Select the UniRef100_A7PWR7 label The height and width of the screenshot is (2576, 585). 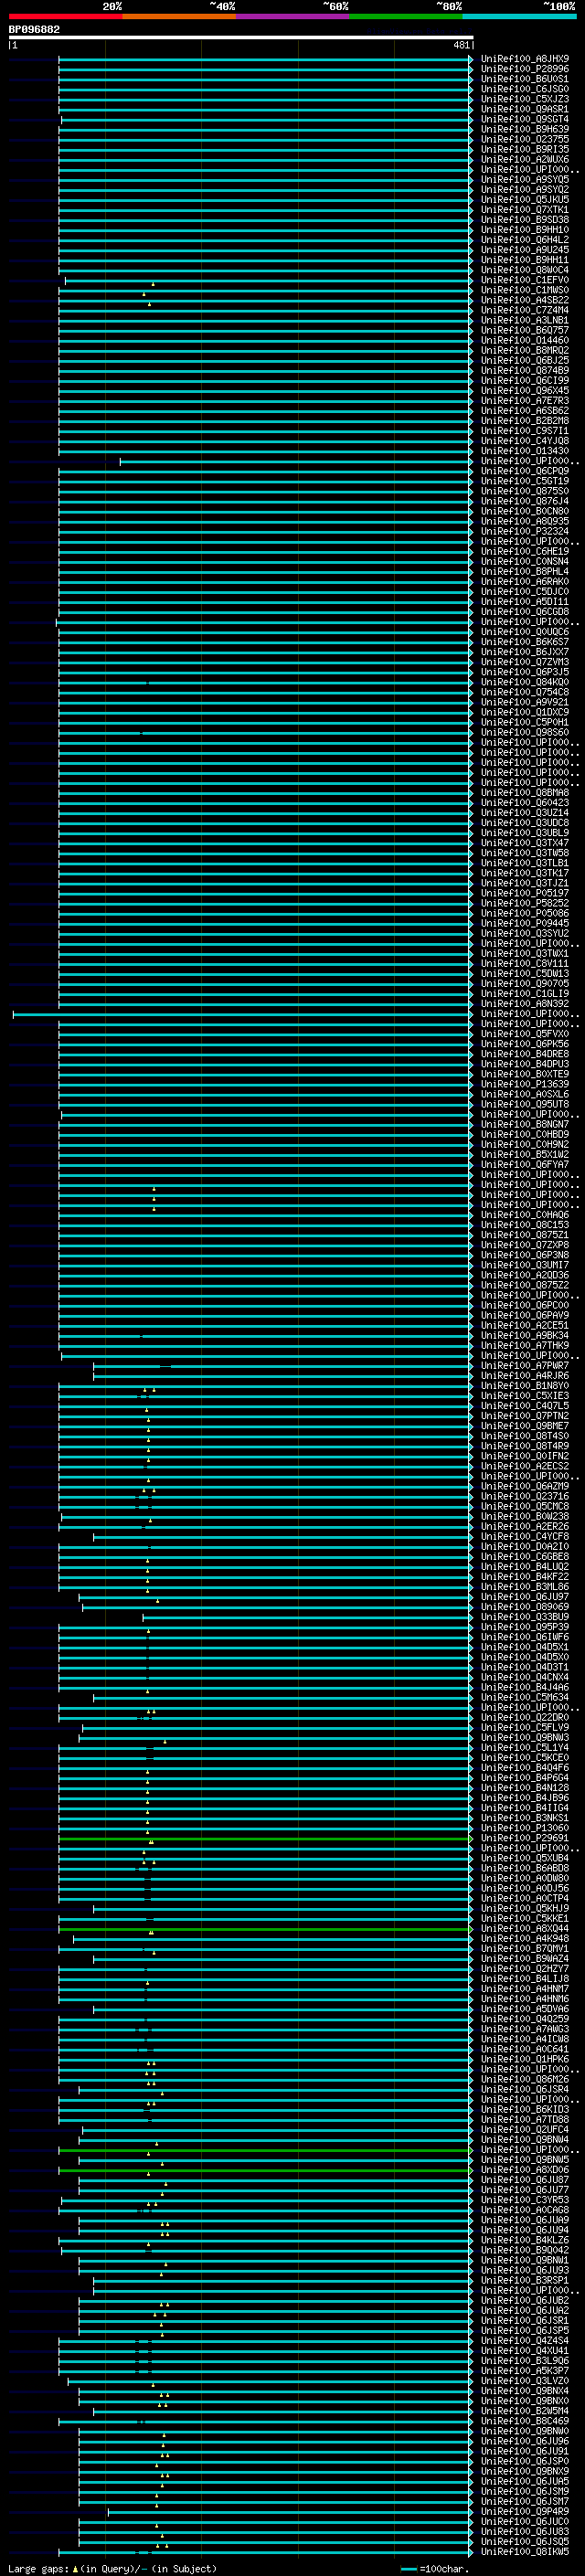coord(525,1365)
